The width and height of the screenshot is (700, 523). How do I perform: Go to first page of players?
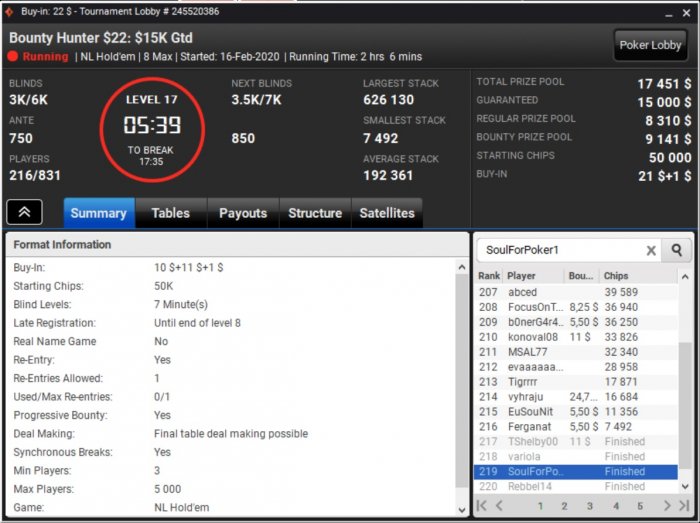tap(483, 506)
